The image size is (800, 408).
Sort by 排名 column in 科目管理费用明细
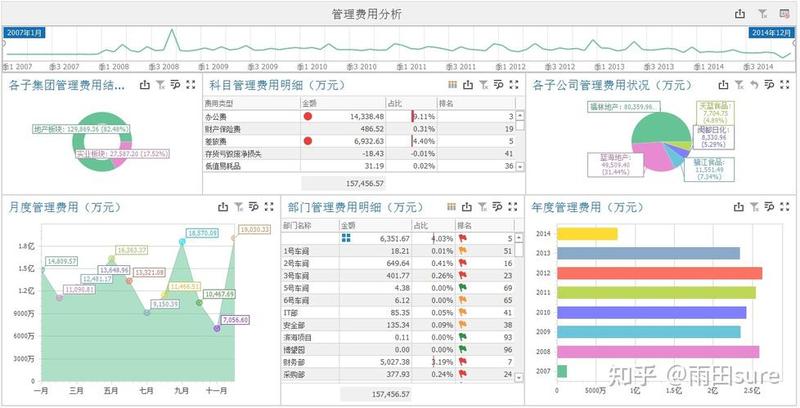coord(476,103)
